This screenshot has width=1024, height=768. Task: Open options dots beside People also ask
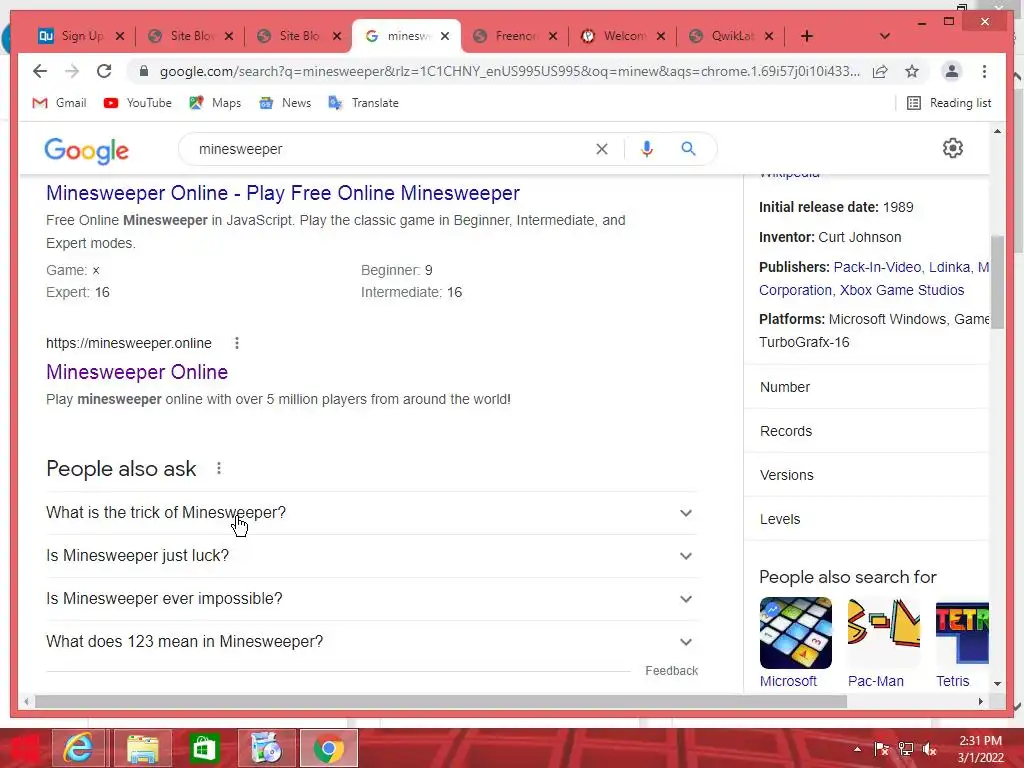pyautogui.click(x=219, y=468)
